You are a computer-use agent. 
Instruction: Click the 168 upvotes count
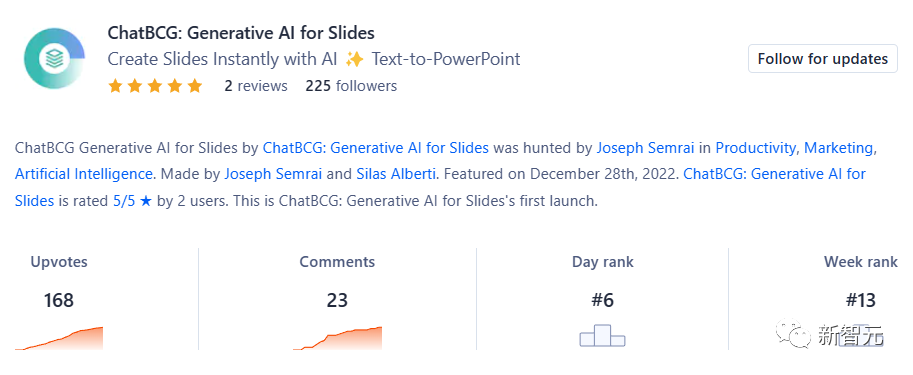point(59,300)
